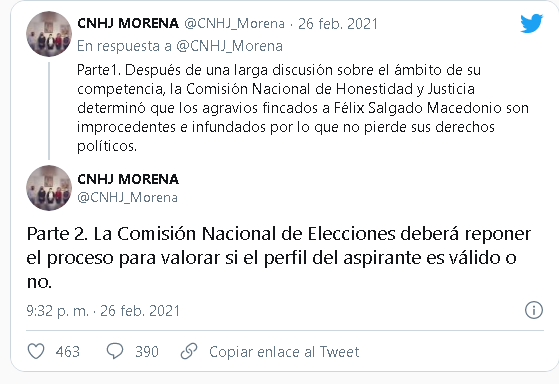
Task: Click the chain link copy icon
Action: tap(189, 351)
